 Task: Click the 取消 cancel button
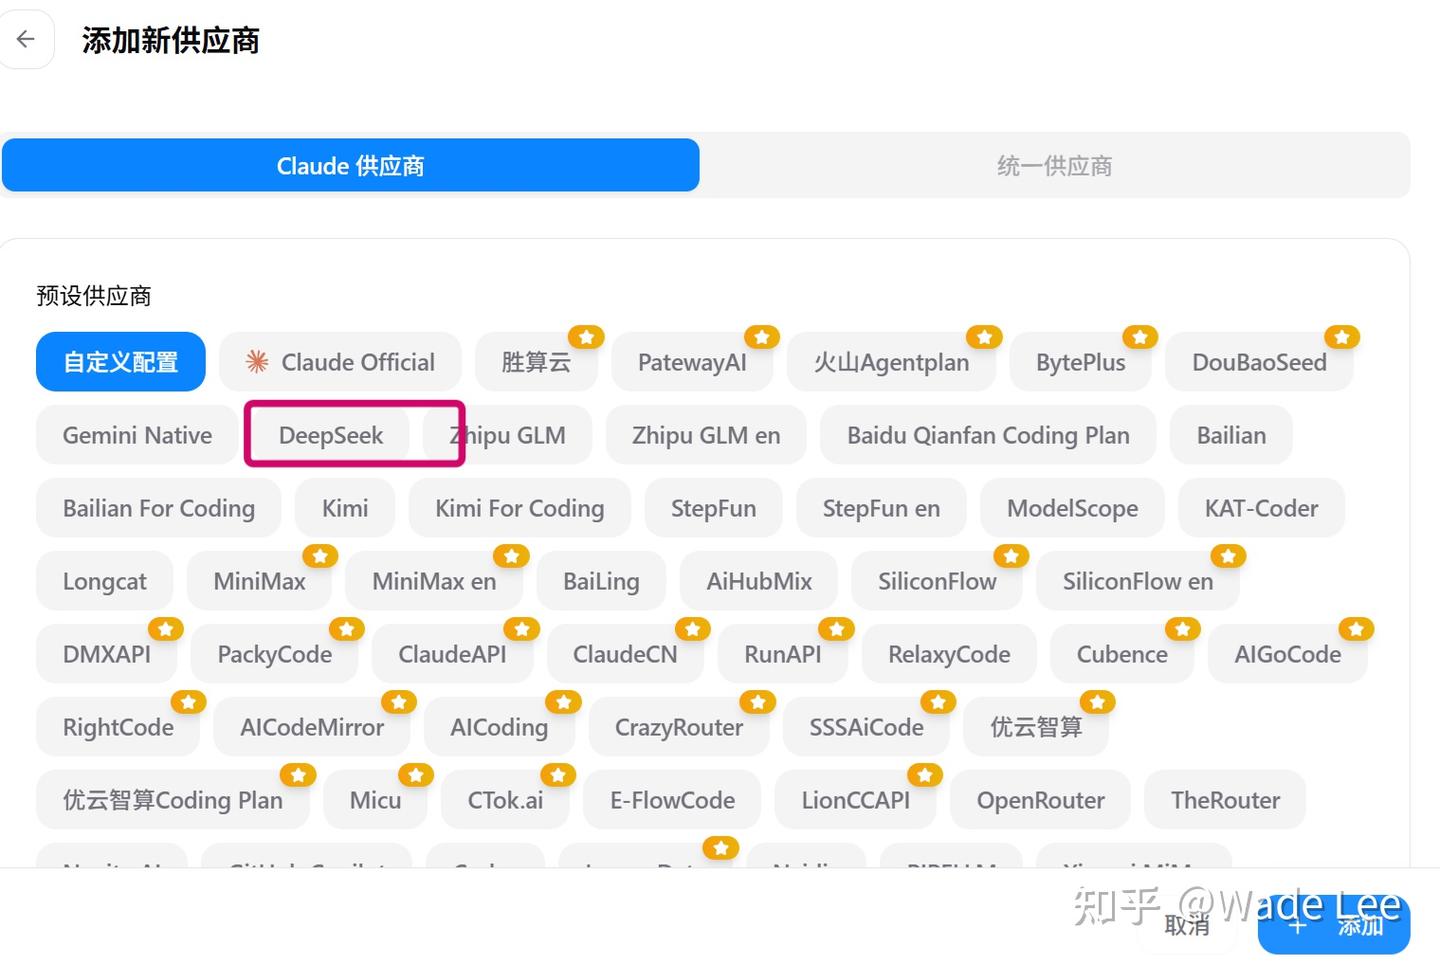click(x=1187, y=925)
